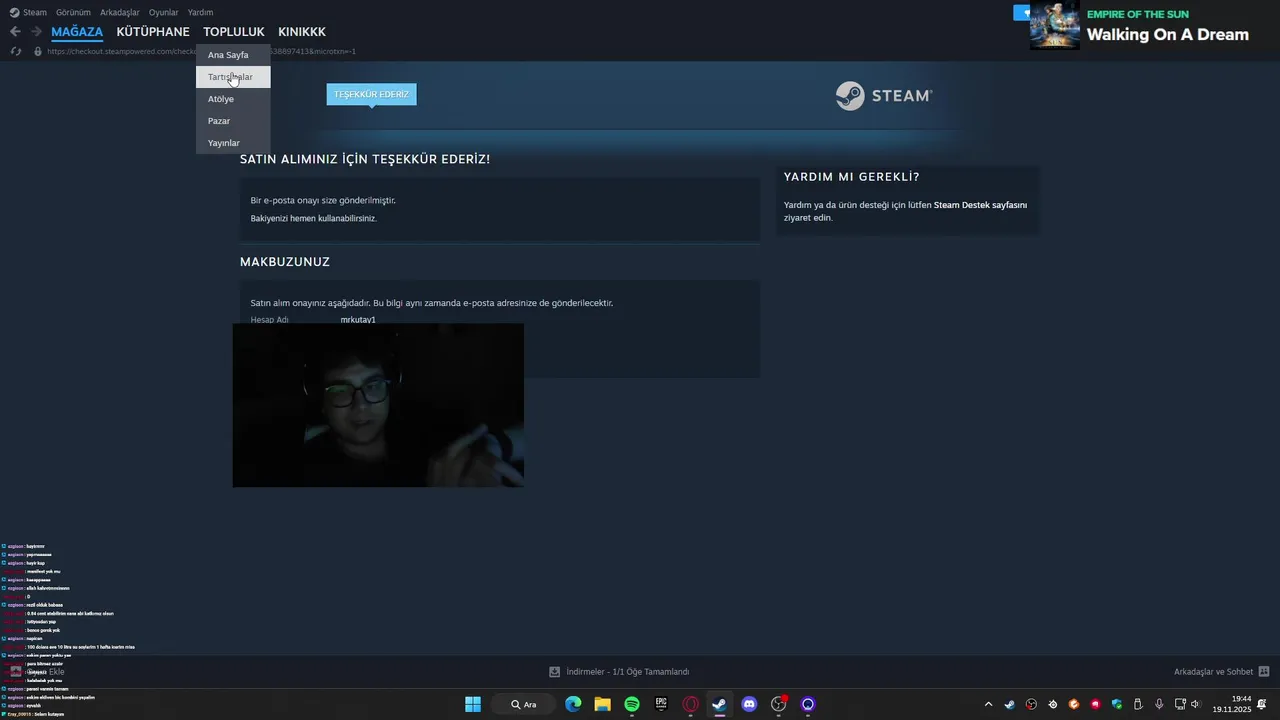1280x720 pixels.
Task: Switch to the KÜTÜPHANE tab
Action: click(153, 32)
